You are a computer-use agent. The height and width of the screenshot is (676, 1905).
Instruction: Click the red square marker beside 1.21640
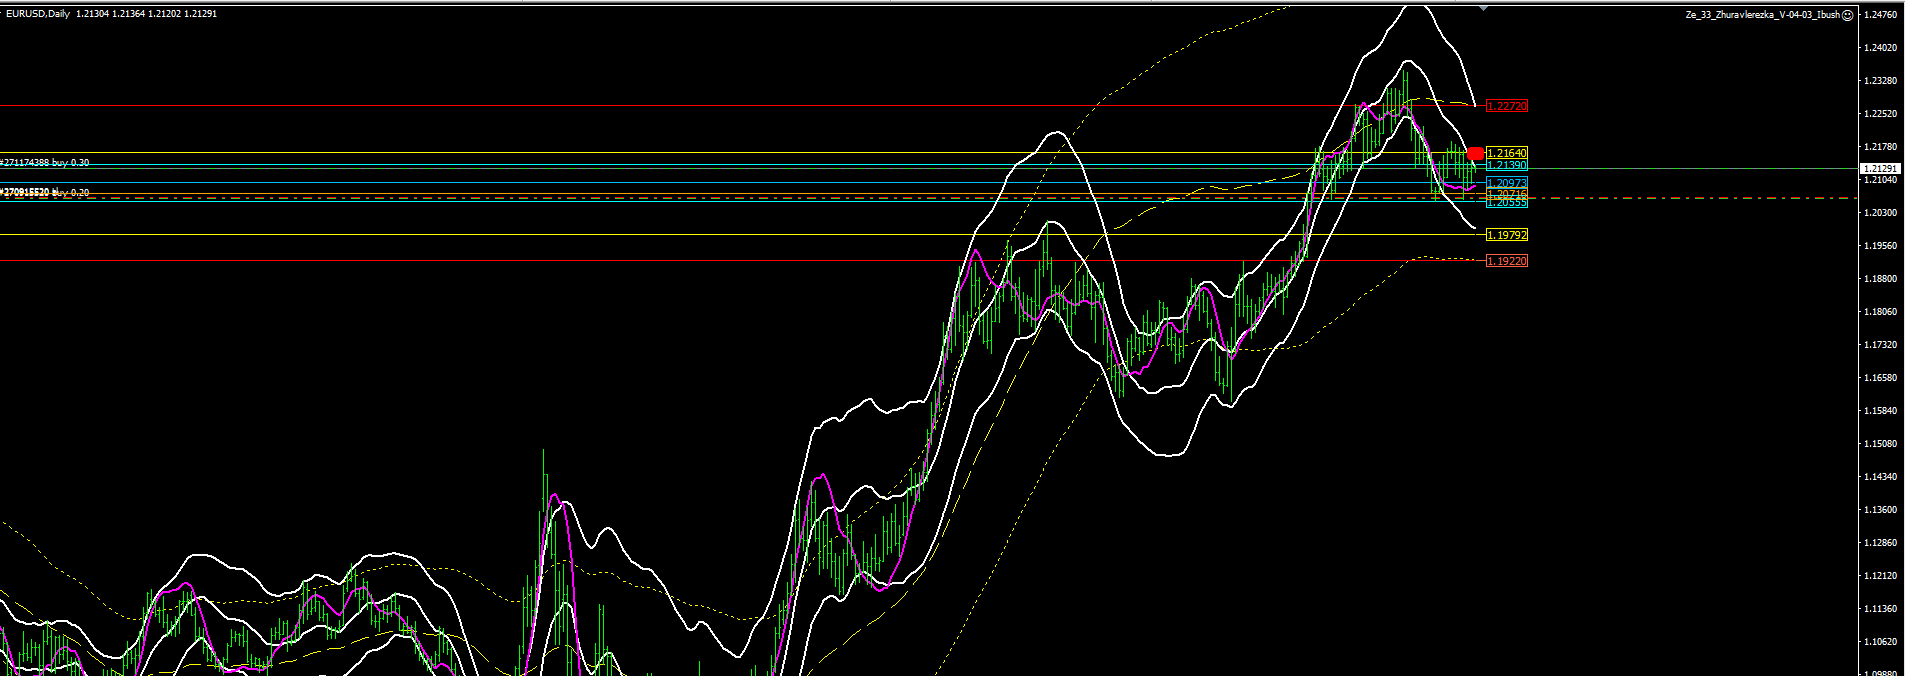pos(1475,153)
